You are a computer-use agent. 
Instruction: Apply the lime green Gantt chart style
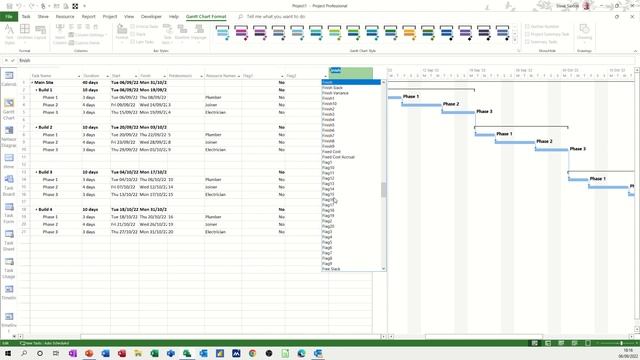[x=334, y=32]
